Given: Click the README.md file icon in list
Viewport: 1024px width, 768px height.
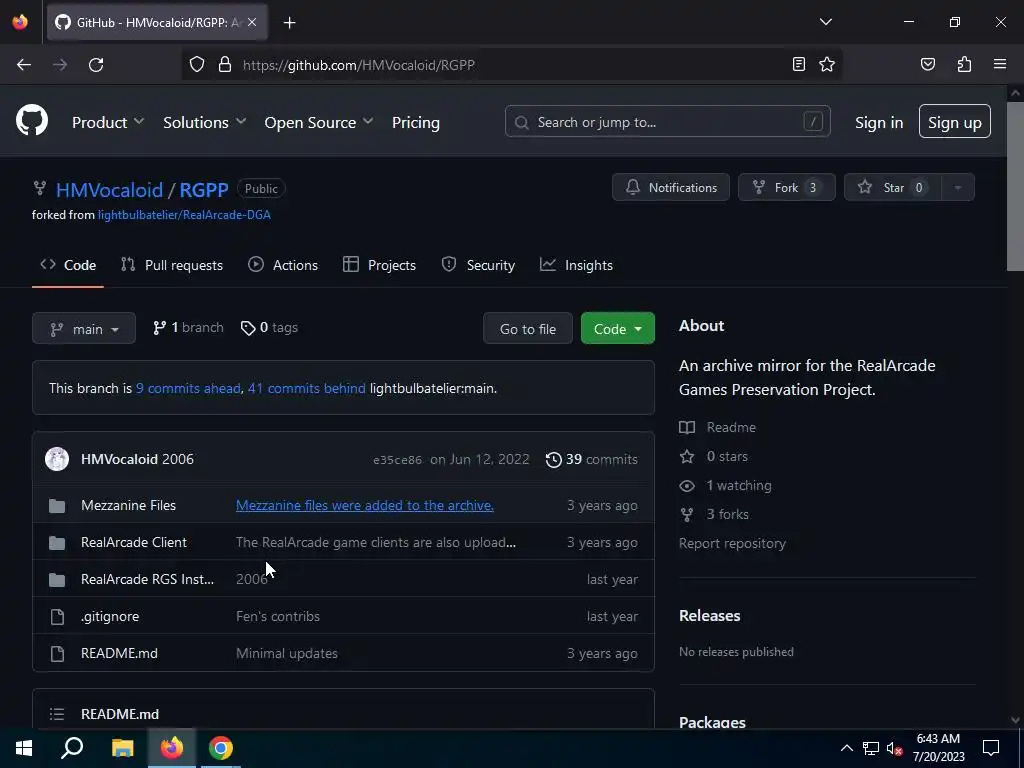Looking at the screenshot, I should point(57,654).
